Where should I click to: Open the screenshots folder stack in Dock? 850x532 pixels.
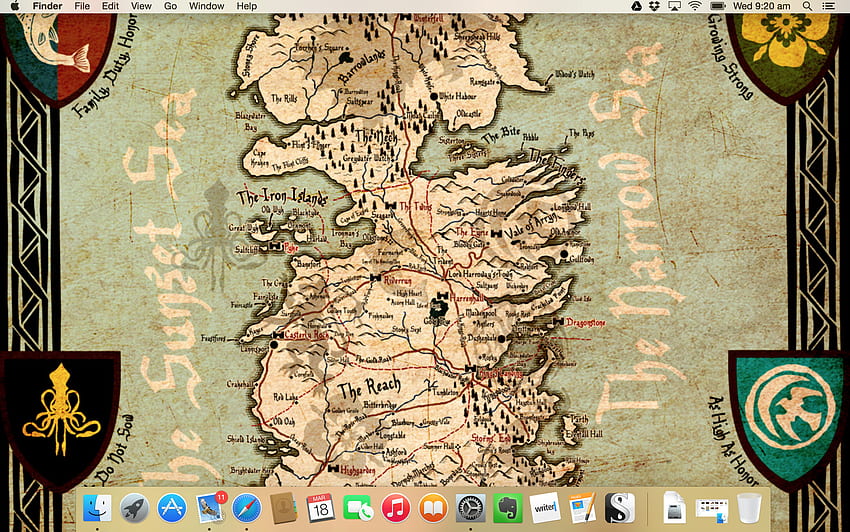tap(711, 511)
